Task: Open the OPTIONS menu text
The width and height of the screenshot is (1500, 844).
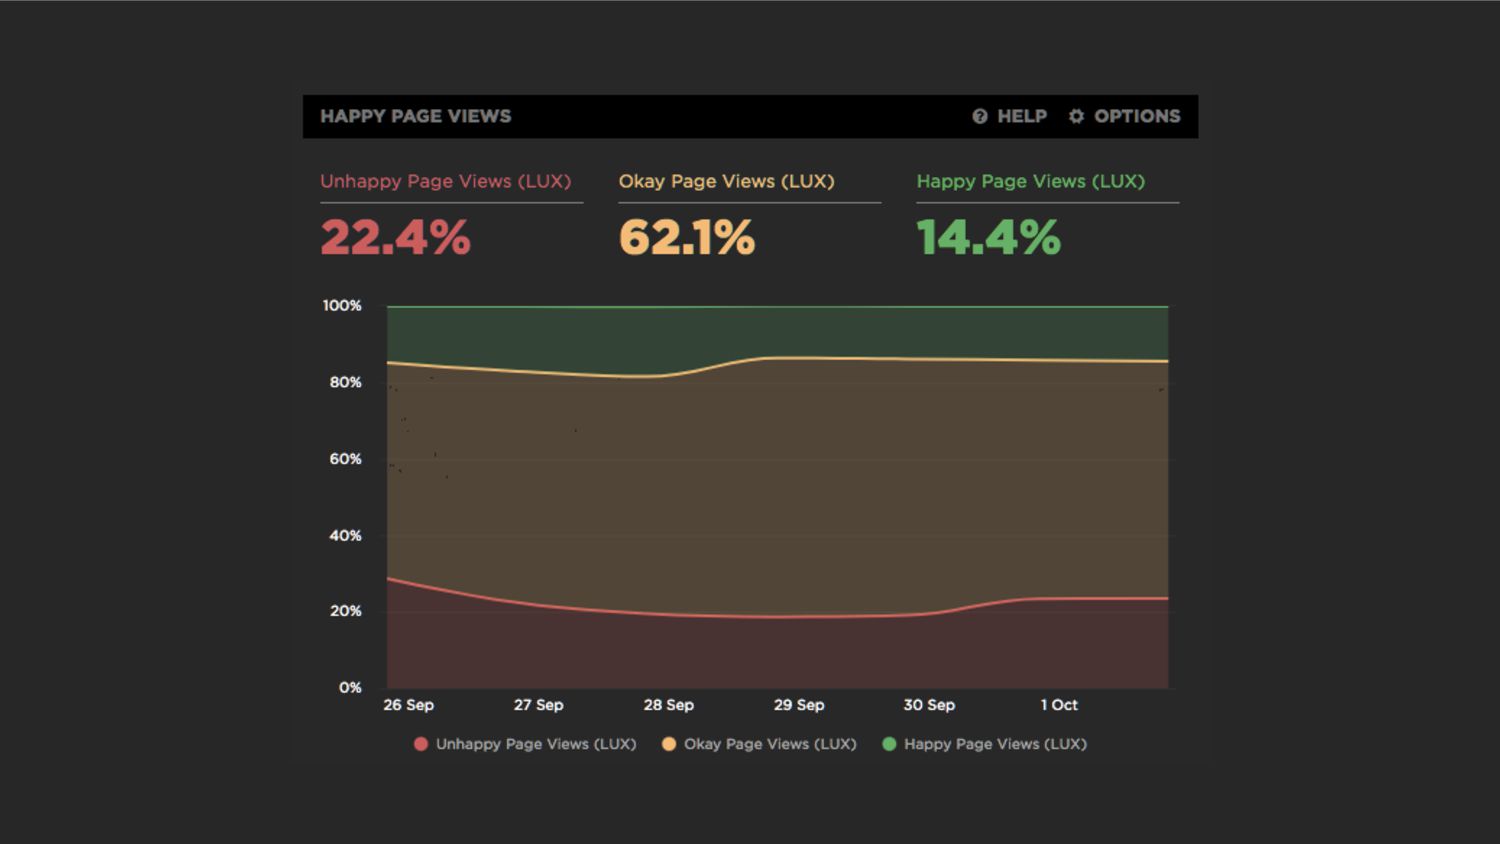Action: 1137,117
